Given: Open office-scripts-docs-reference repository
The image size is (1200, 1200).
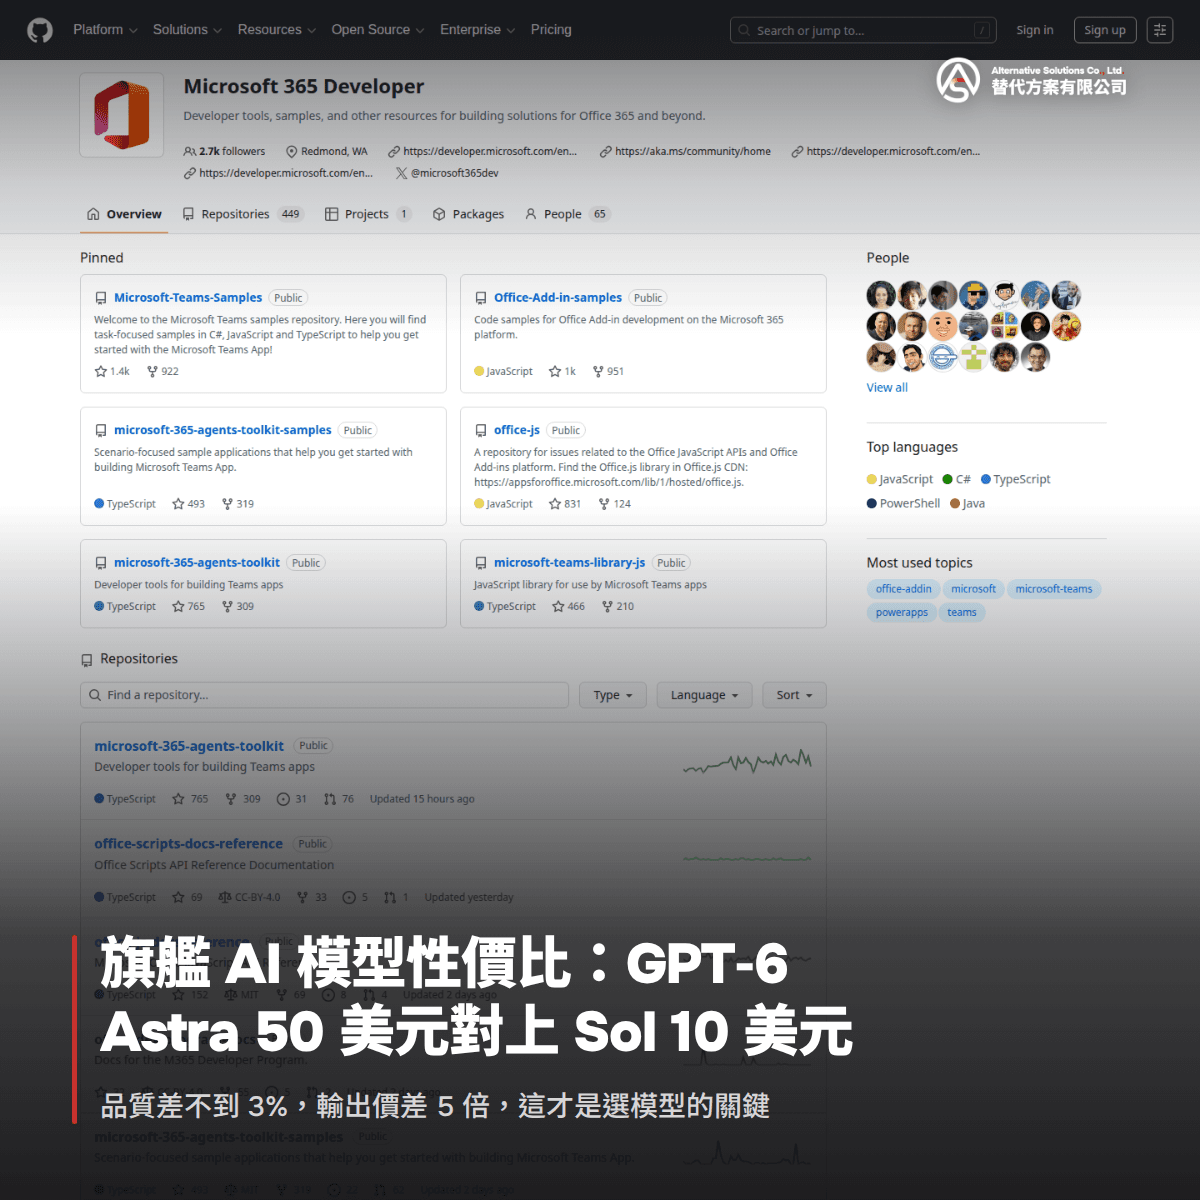Looking at the screenshot, I should point(188,844).
